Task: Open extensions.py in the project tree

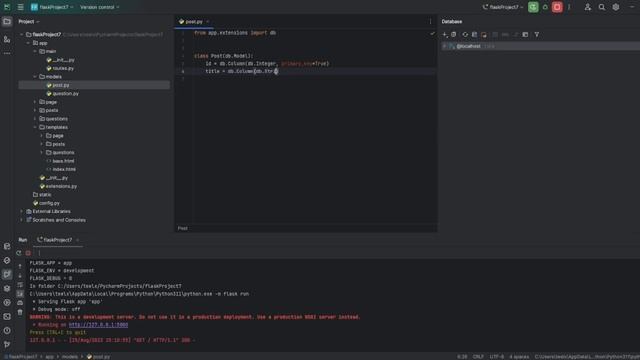Action: tap(58, 186)
